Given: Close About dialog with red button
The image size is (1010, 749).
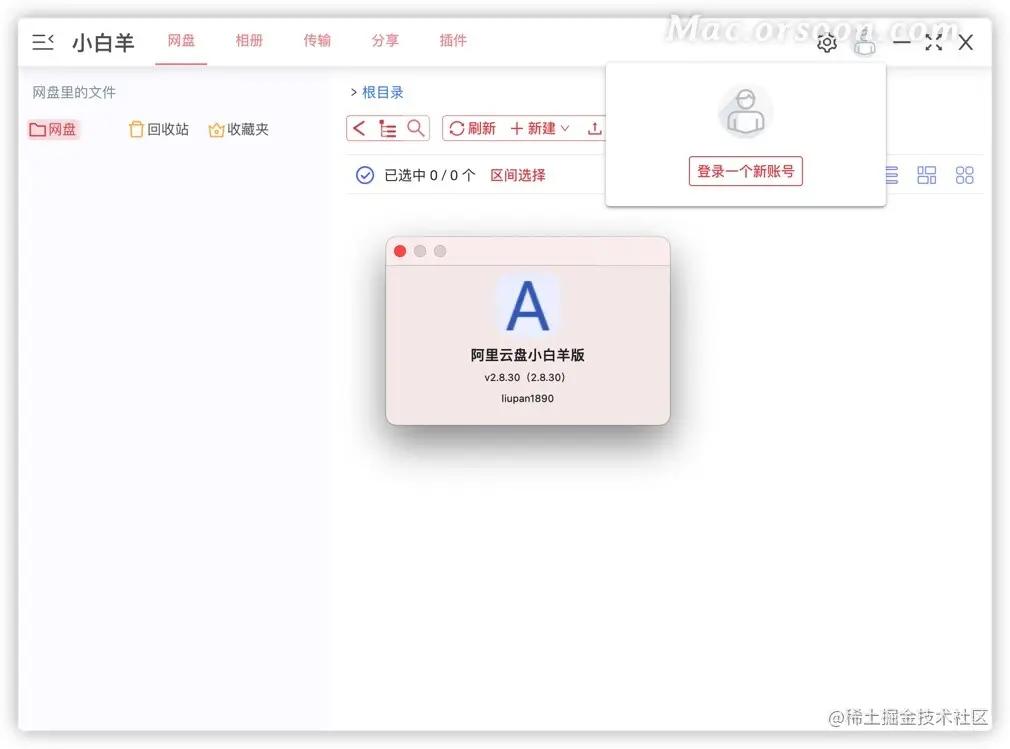Looking at the screenshot, I should [x=400, y=251].
